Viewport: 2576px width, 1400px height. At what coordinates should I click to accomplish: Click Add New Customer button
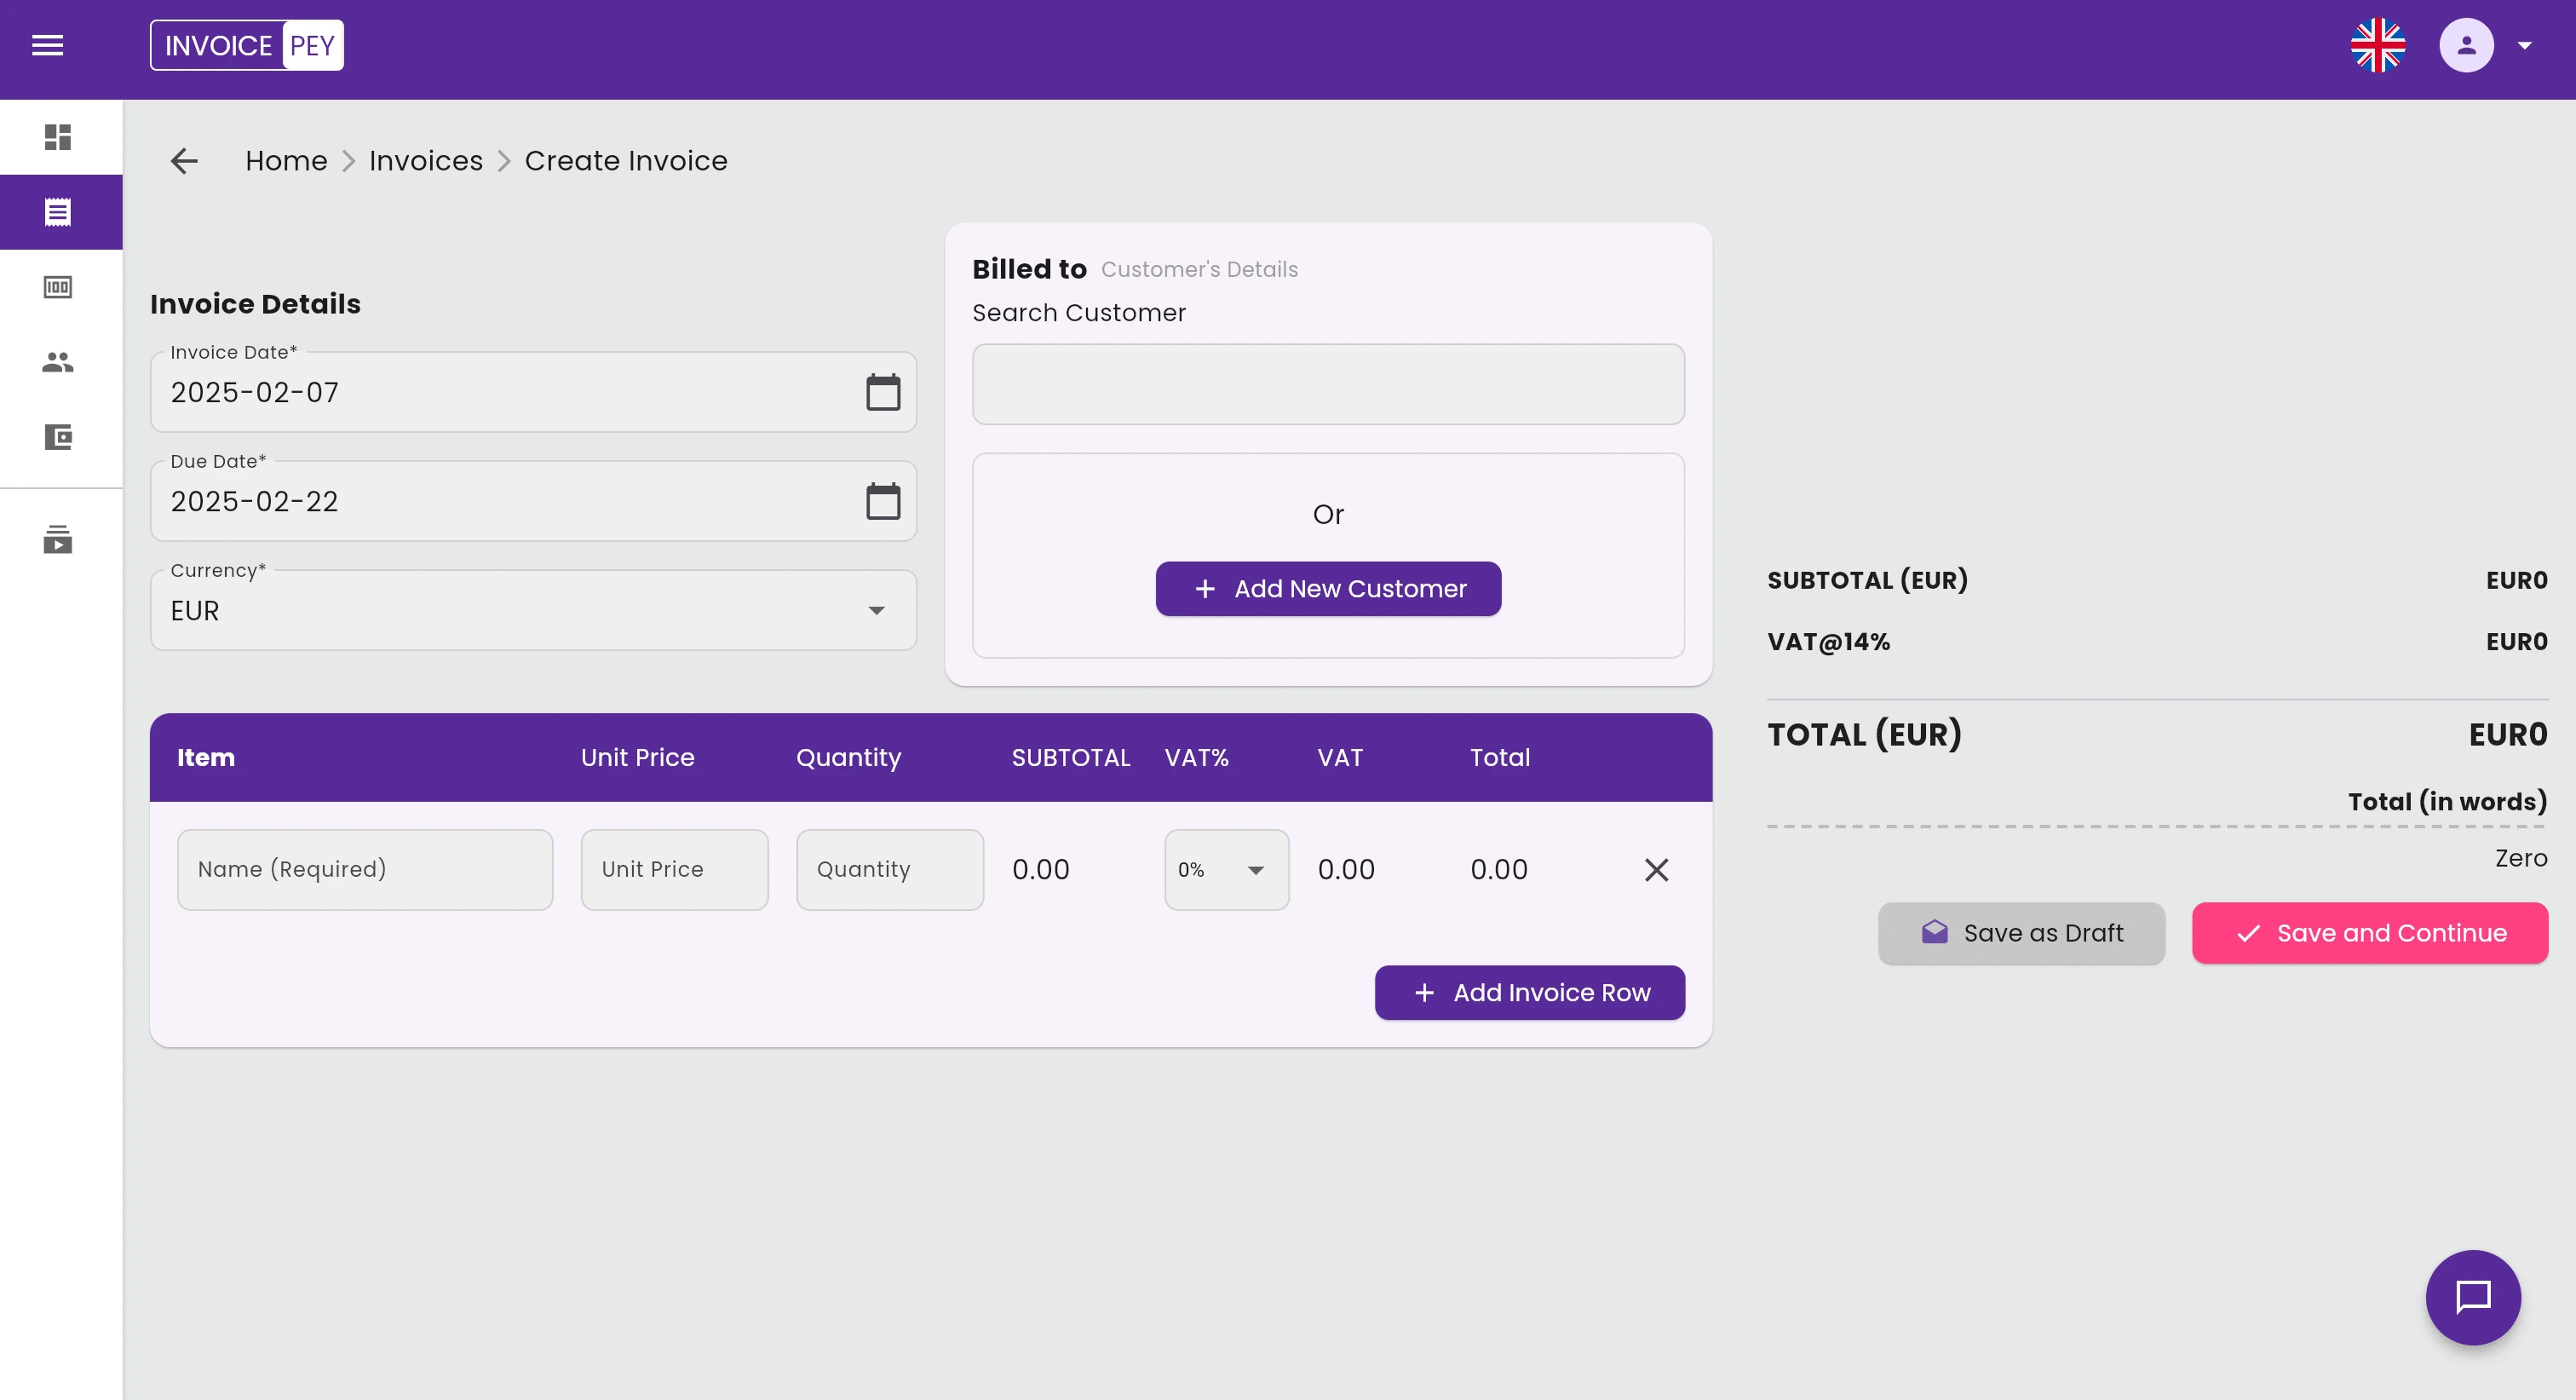[1327, 589]
